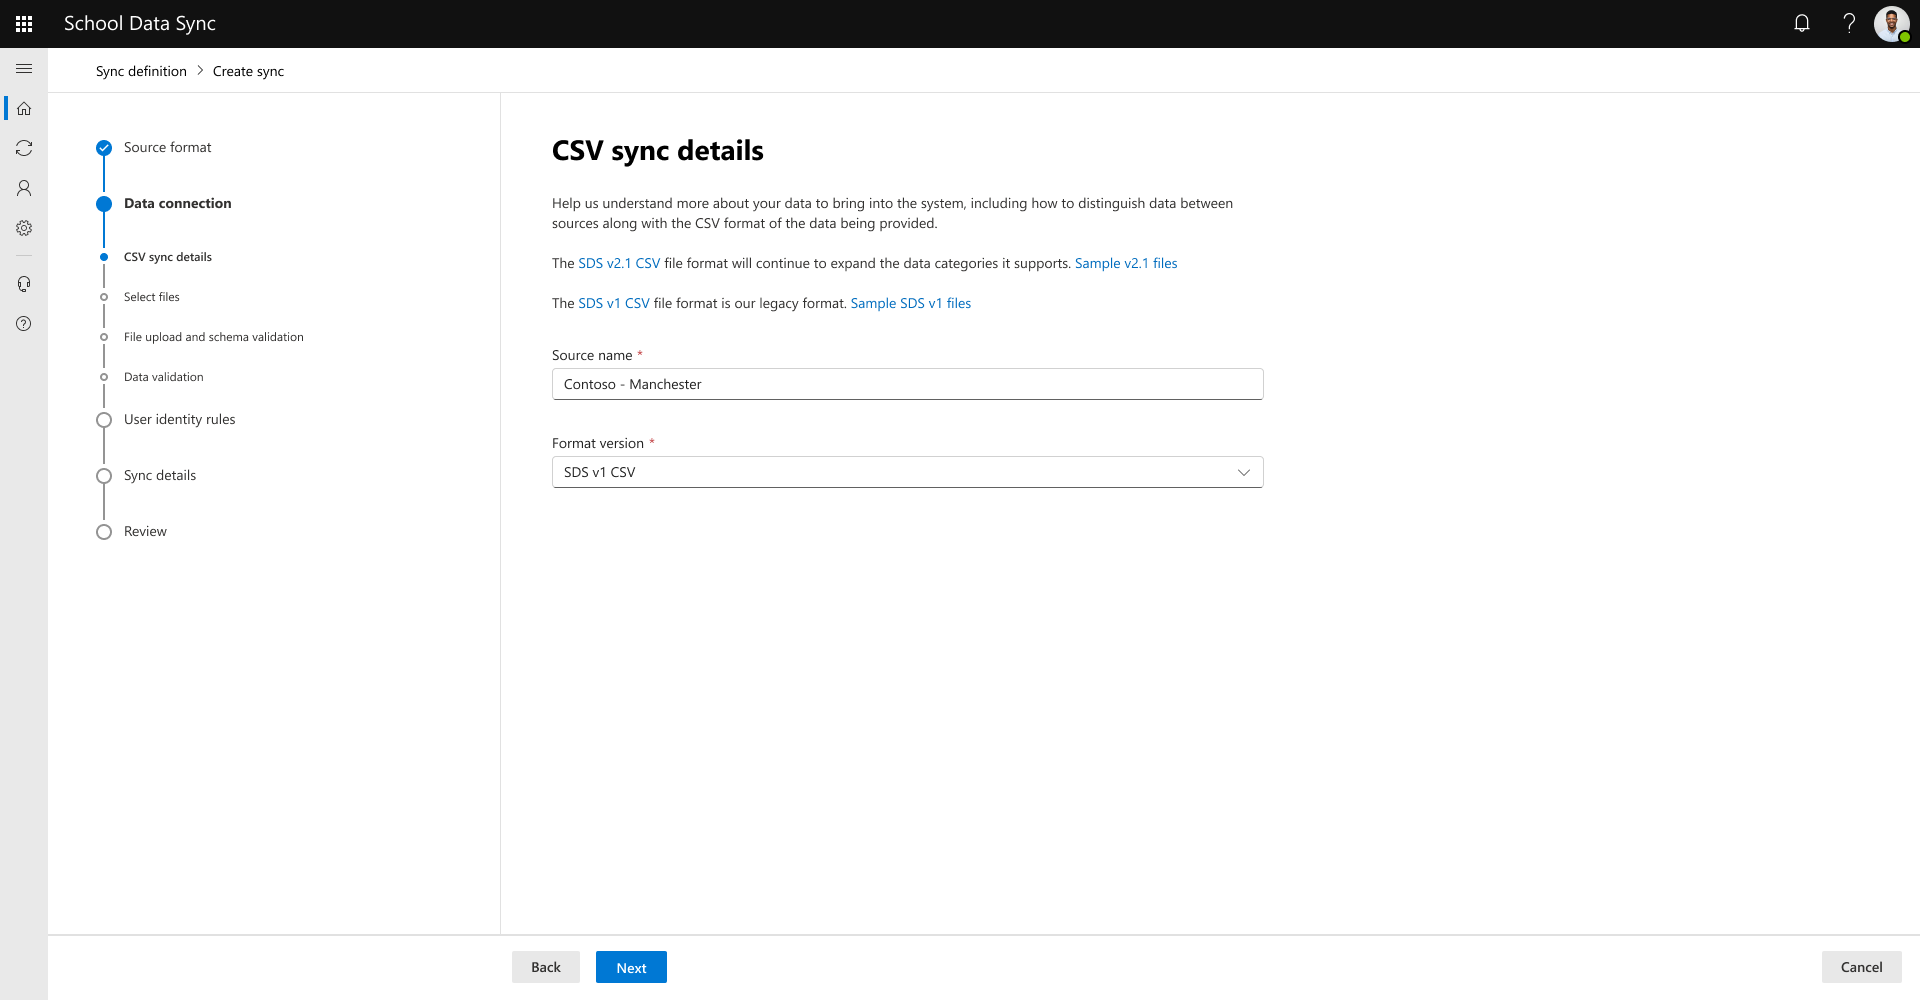Screen dimensions: 1920x1000
Task: Open Format version dropdown chevron
Action: [x=1244, y=472]
